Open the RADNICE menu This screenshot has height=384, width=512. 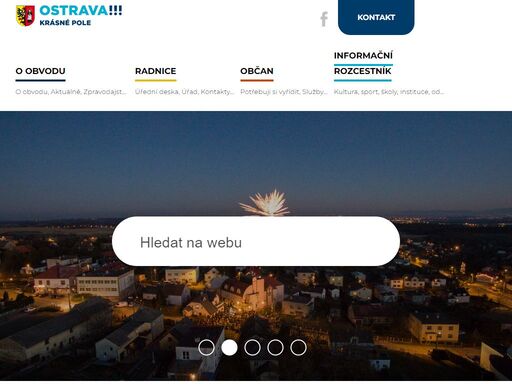coord(156,71)
